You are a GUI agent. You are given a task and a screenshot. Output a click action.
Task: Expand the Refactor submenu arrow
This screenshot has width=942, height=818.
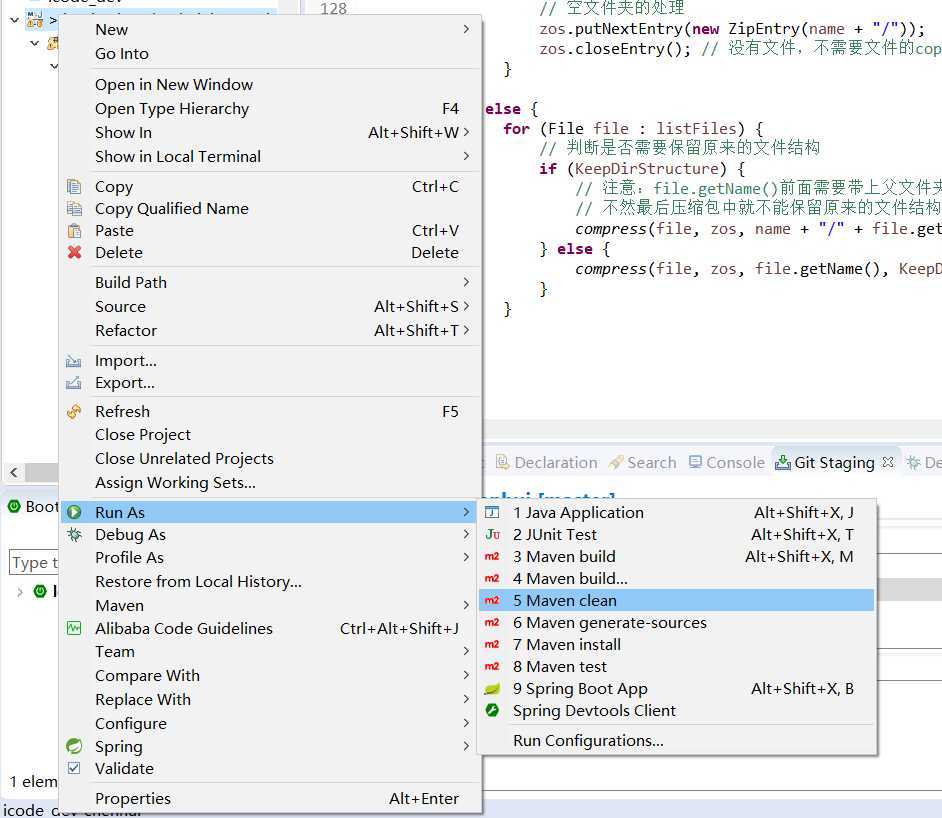coord(466,330)
